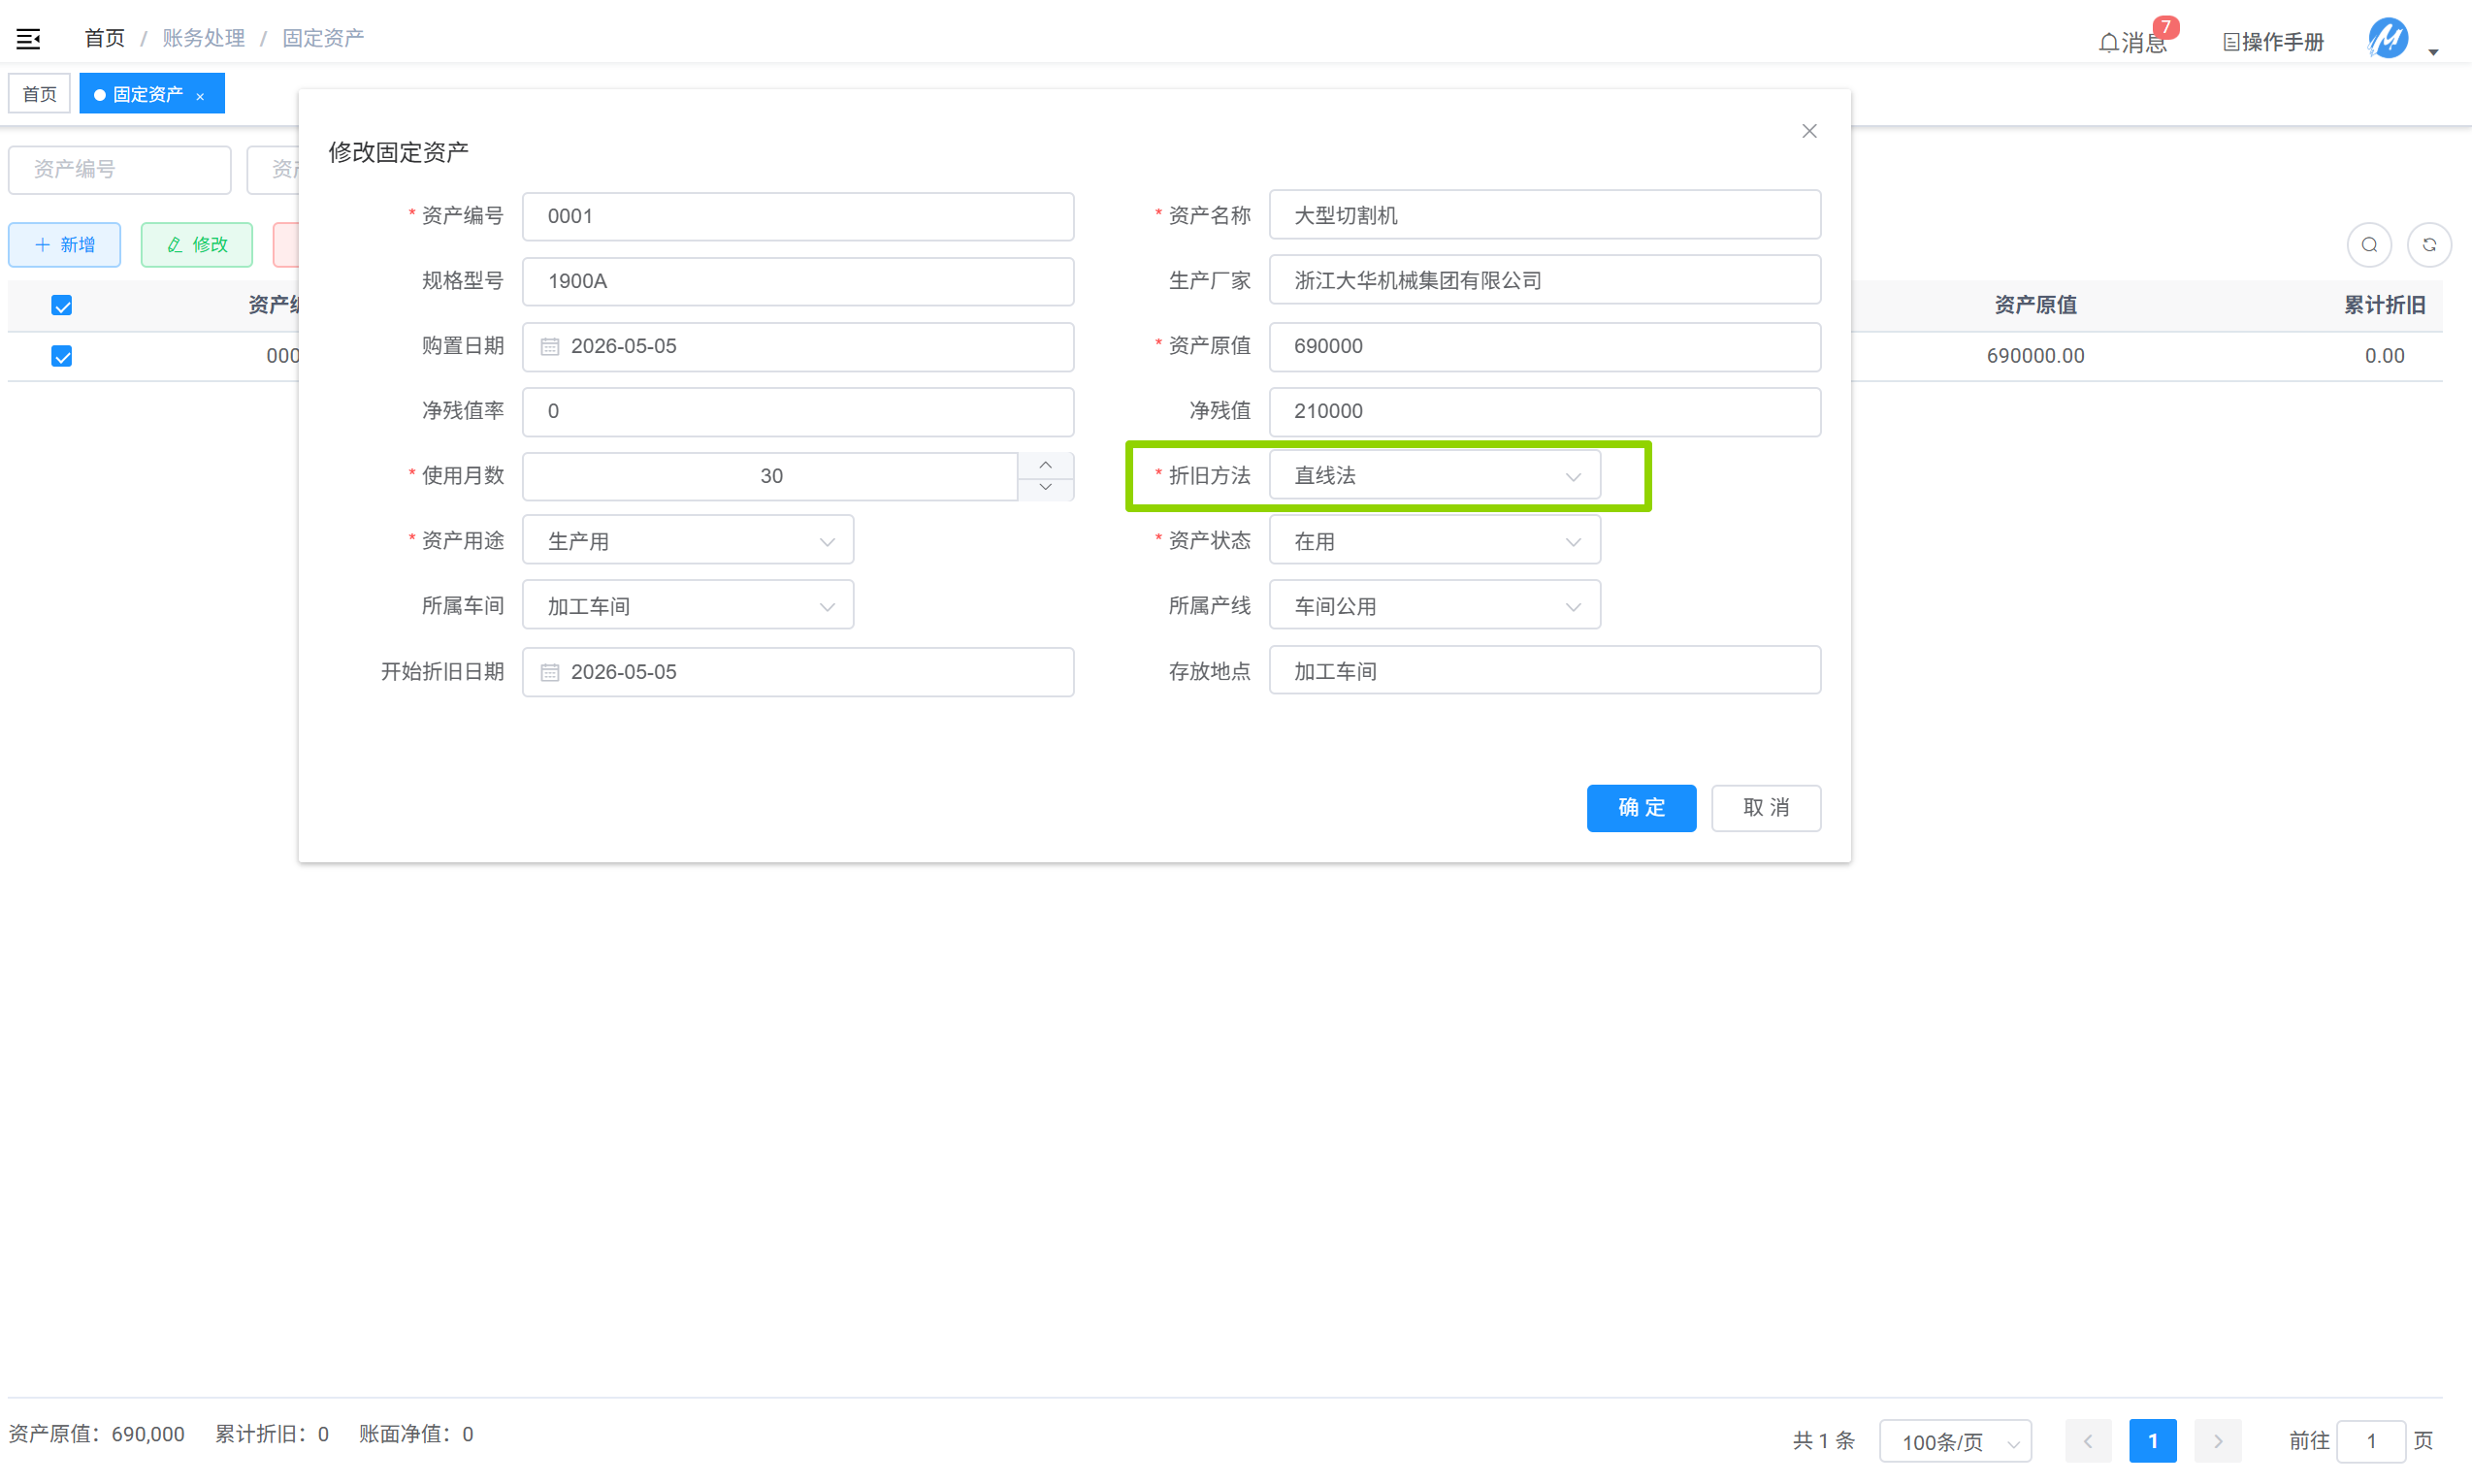The image size is (2472, 1484).
Task: Open the 消息 notification bell
Action: (2132, 42)
